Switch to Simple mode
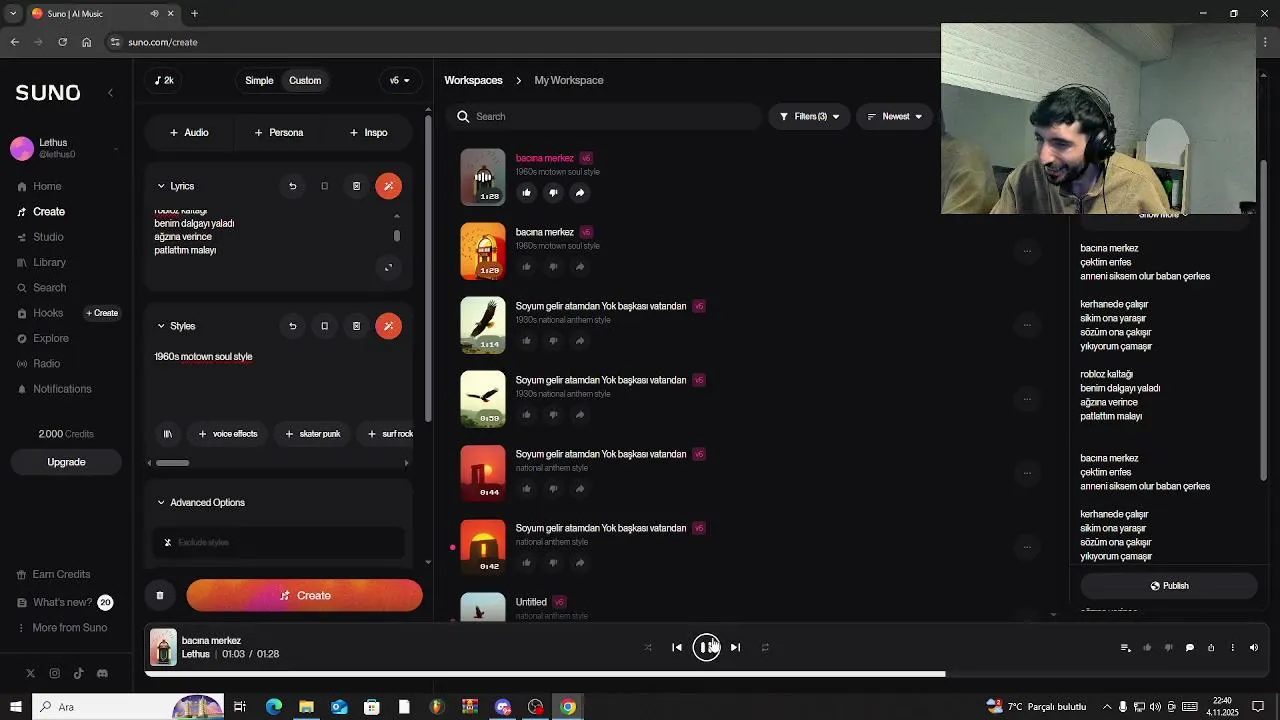 259,81
